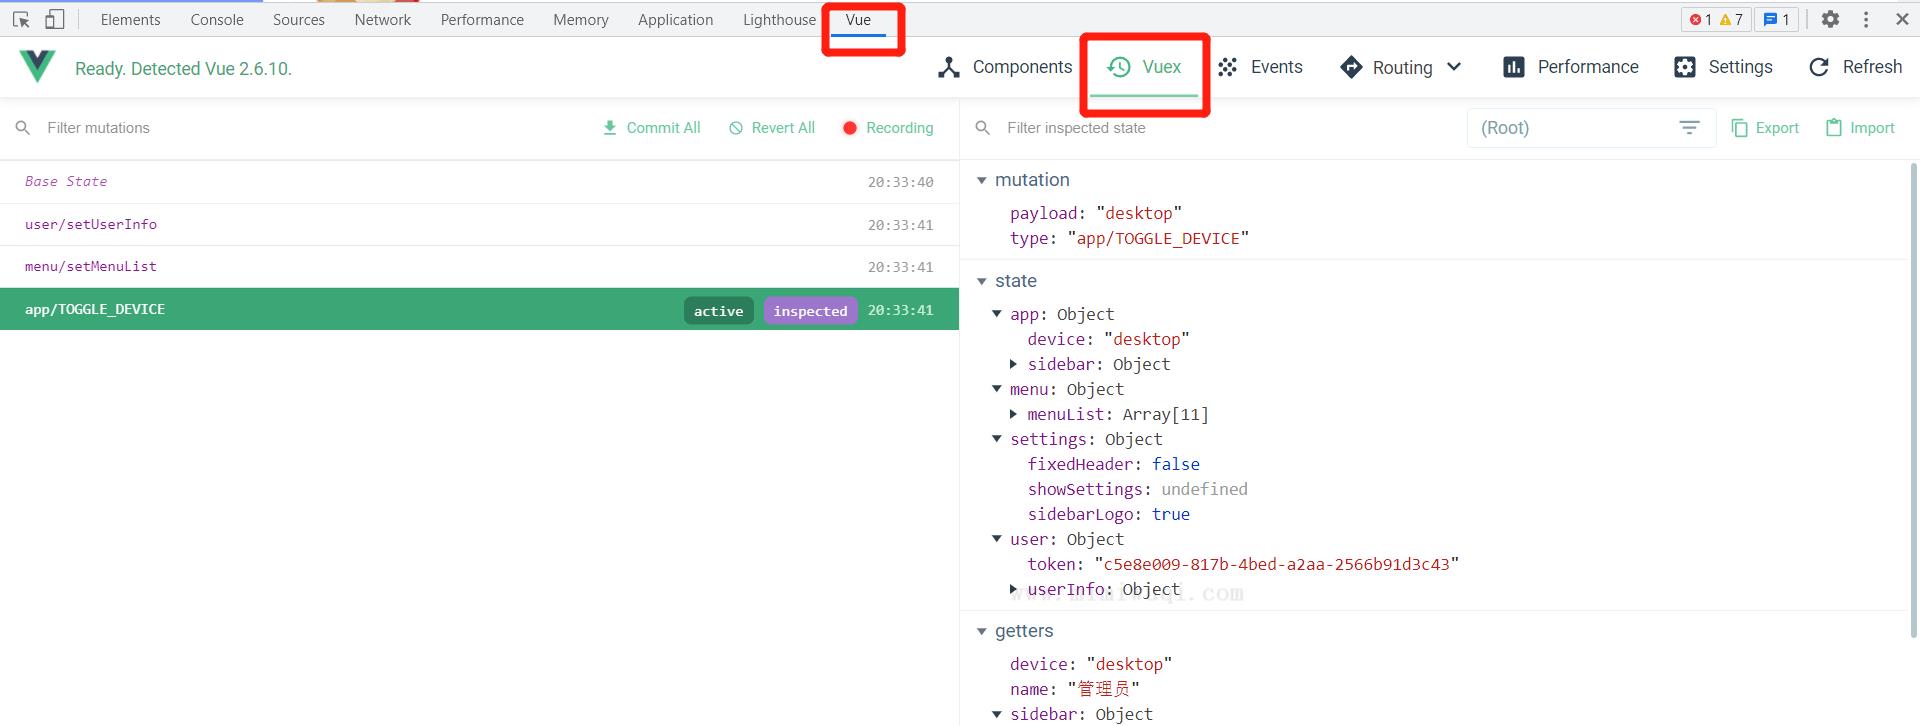Collapse the menu object in state
The height and width of the screenshot is (726, 1920).
(997, 389)
